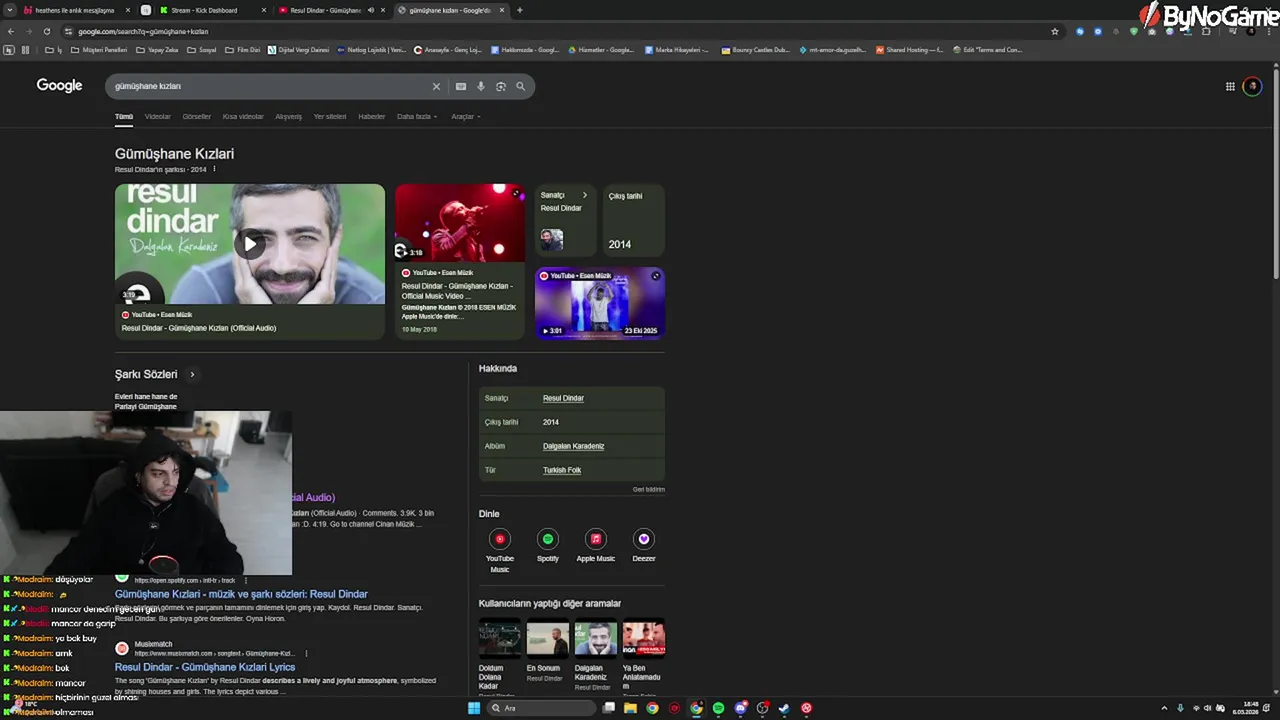Open the Yapay Zeka bookmarks folder
The width and height of the screenshot is (1280, 720).
click(157, 49)
